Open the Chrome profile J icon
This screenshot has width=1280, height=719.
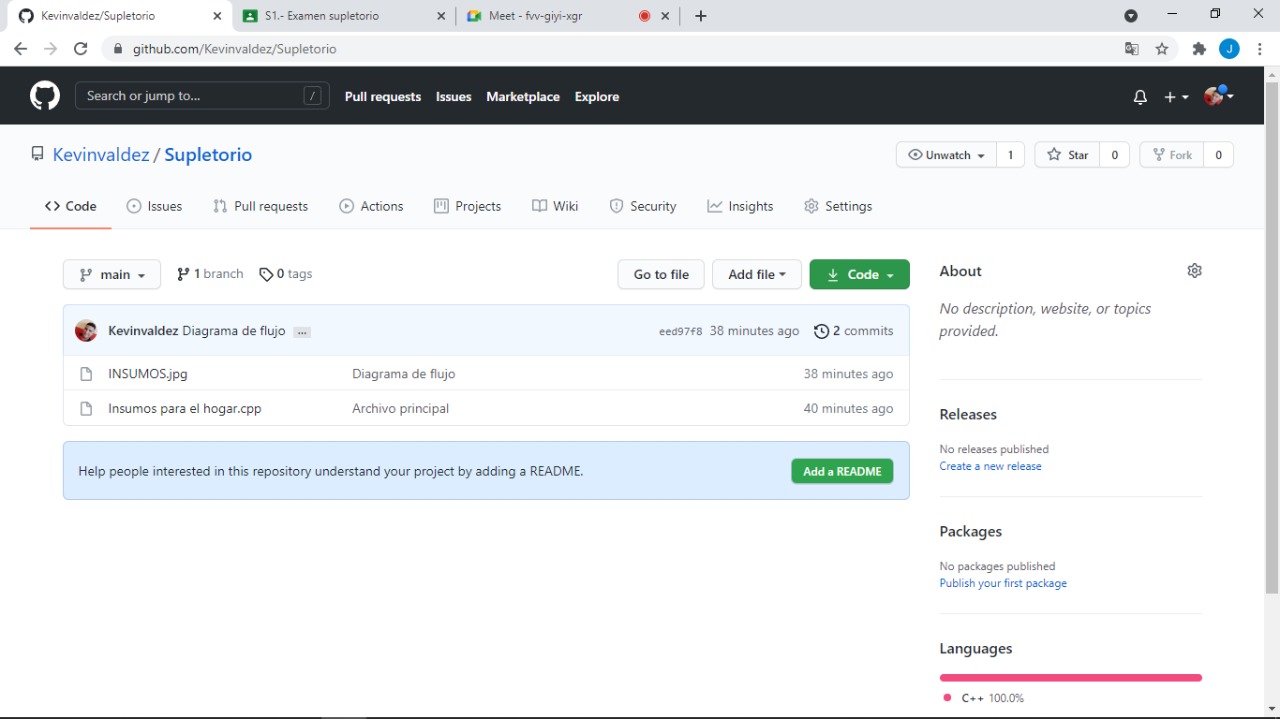(1230, 48)
